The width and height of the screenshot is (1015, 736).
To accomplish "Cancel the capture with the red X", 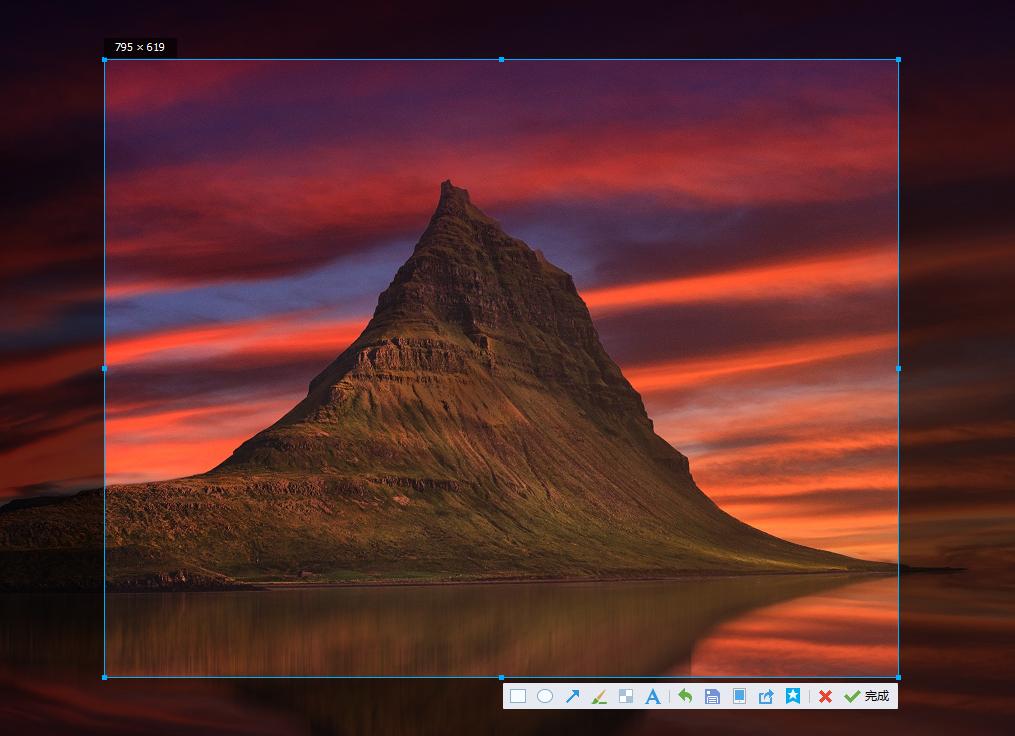I will click(825, 696).
